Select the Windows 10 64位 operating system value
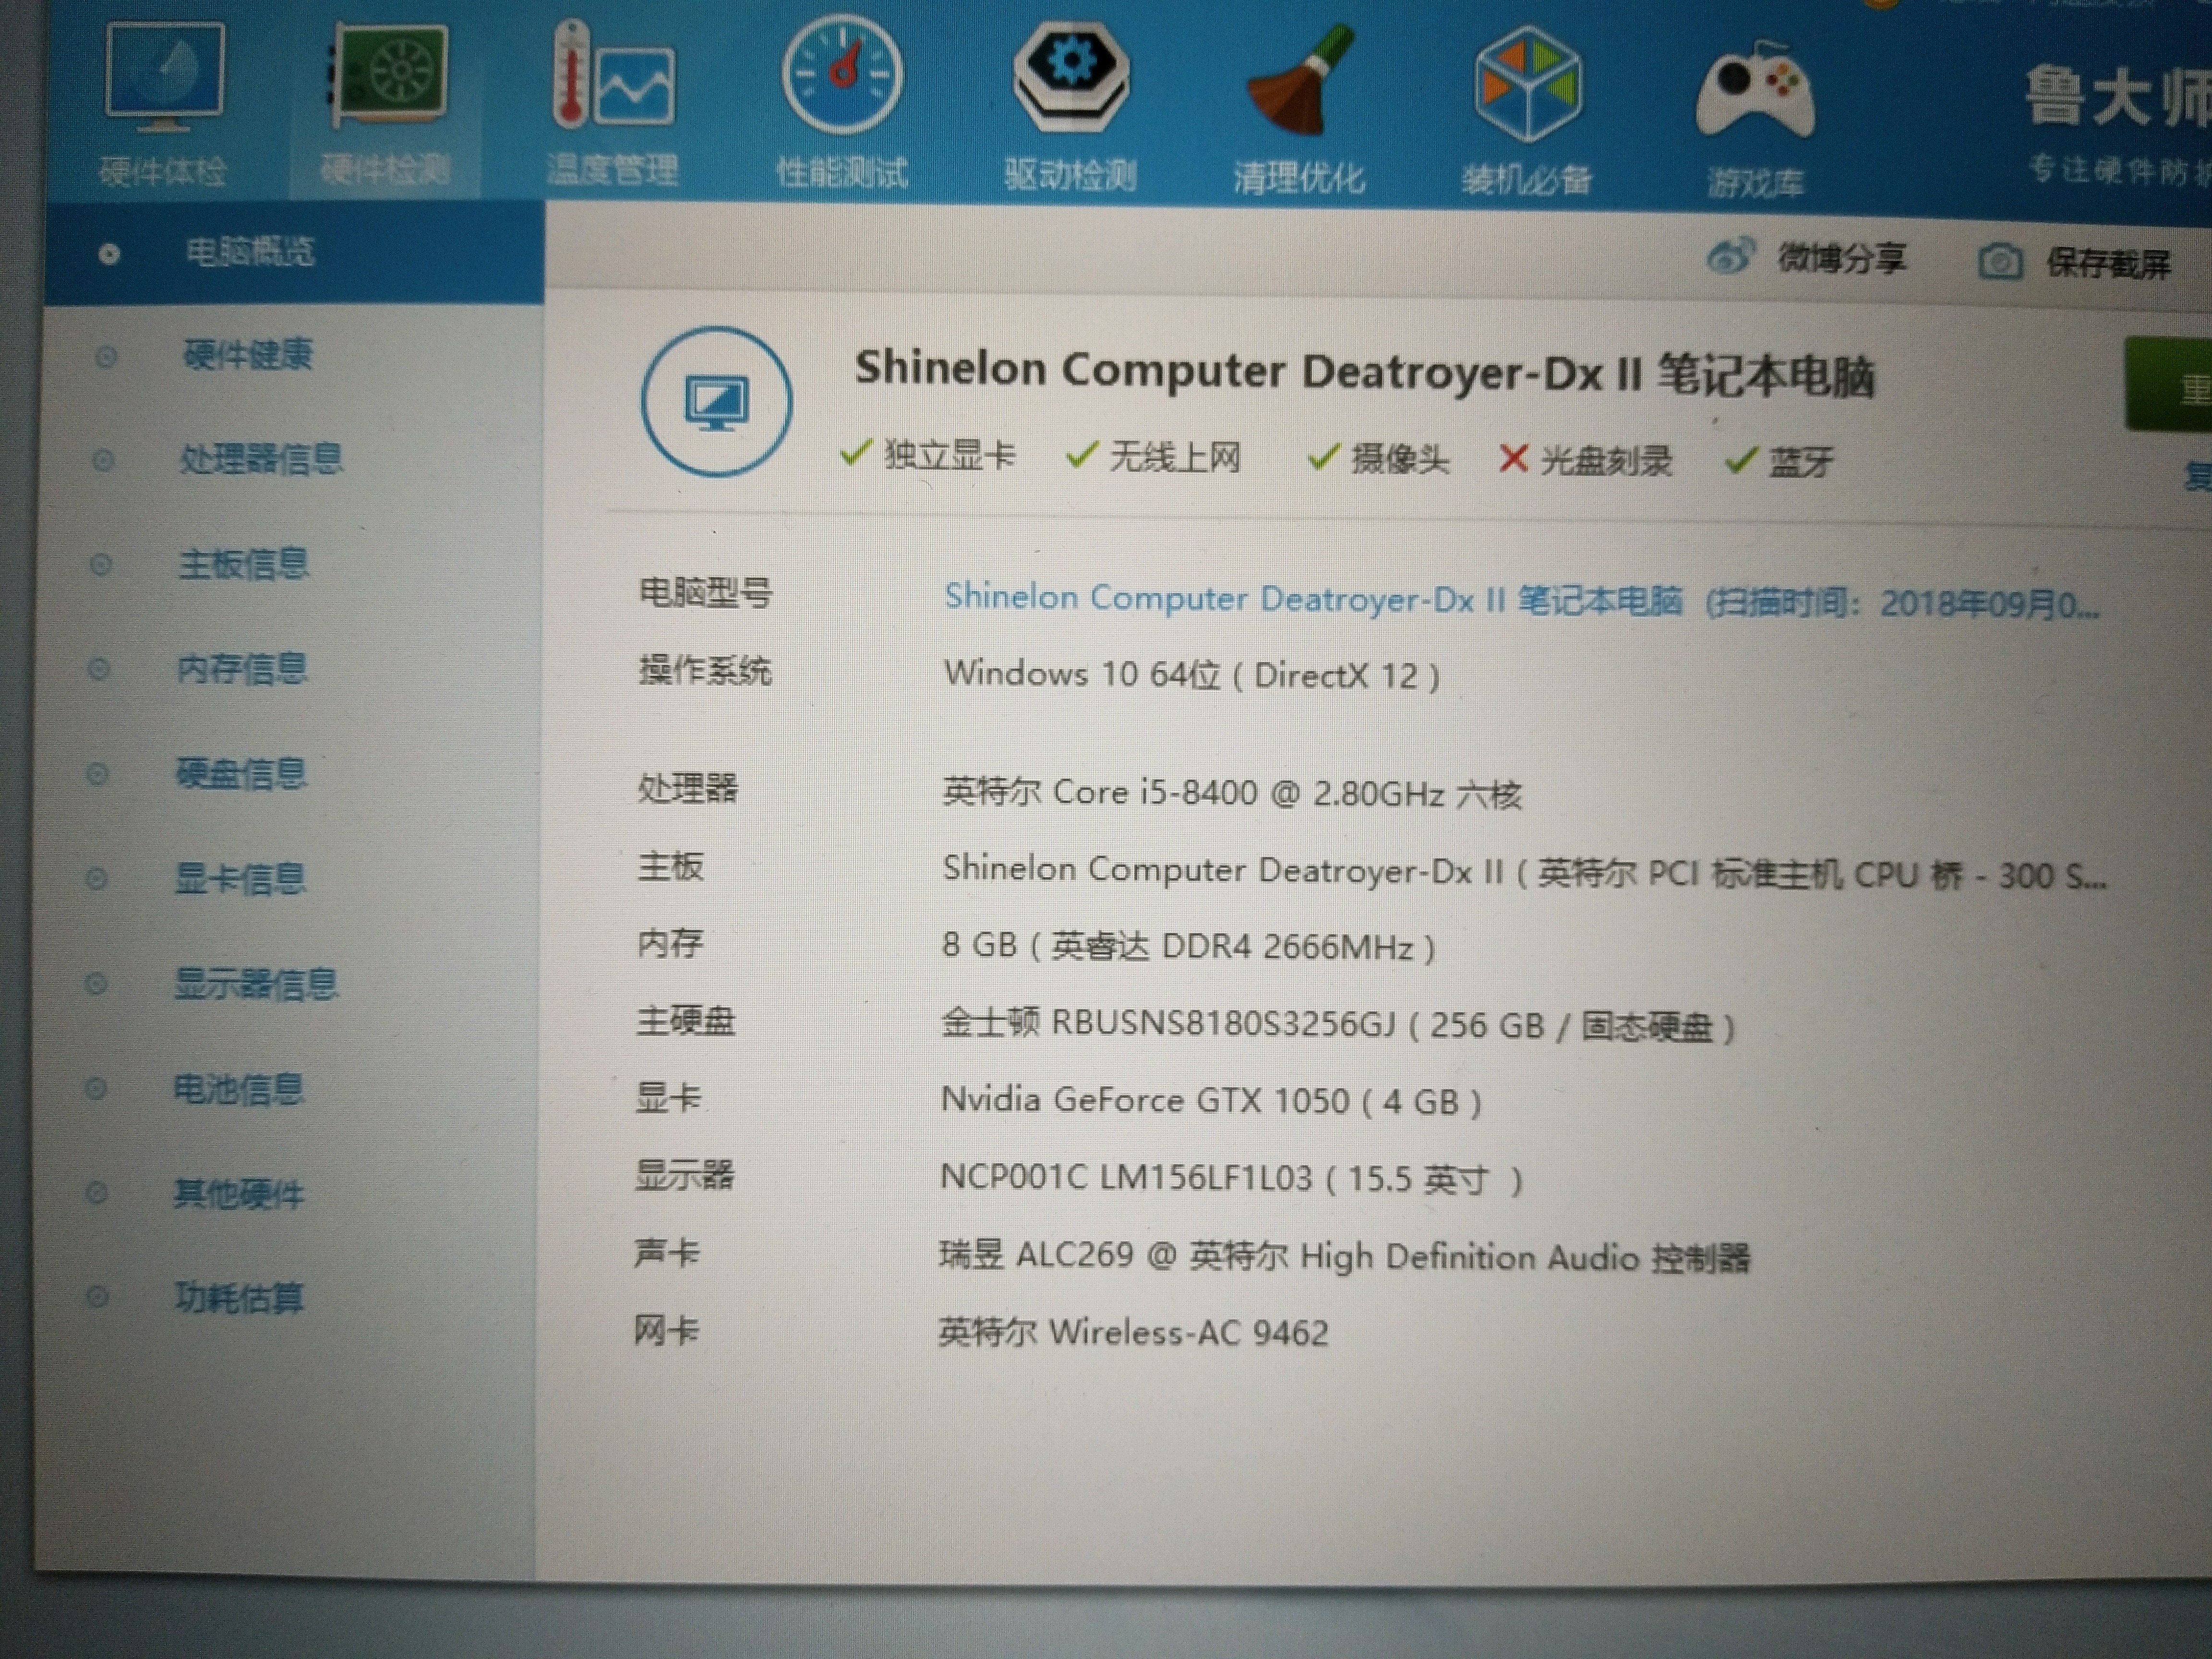2212x1659 pixels. coord(1192,675)
